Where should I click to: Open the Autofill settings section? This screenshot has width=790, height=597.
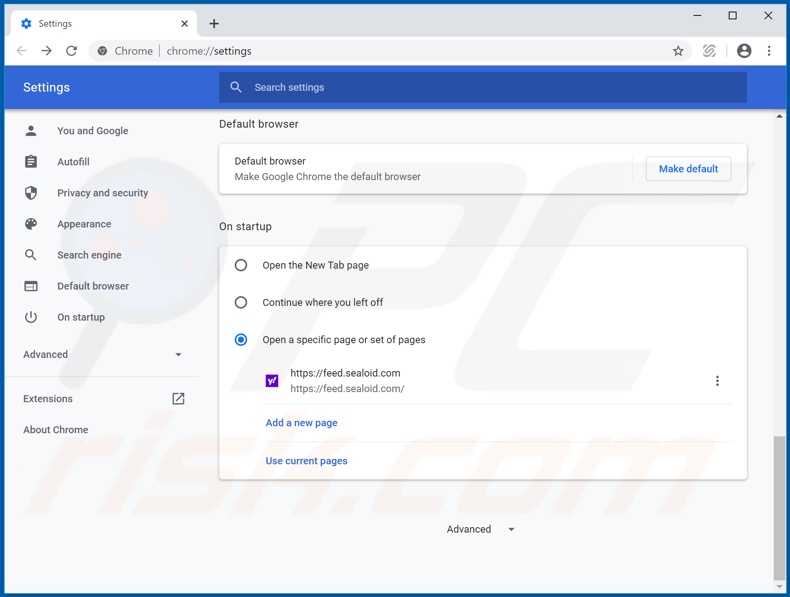click(74, 162)
